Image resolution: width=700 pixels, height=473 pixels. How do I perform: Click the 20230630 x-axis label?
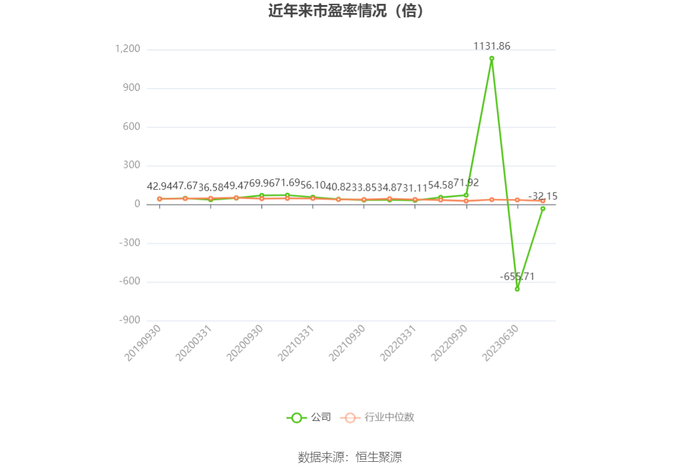coord(500,343)
